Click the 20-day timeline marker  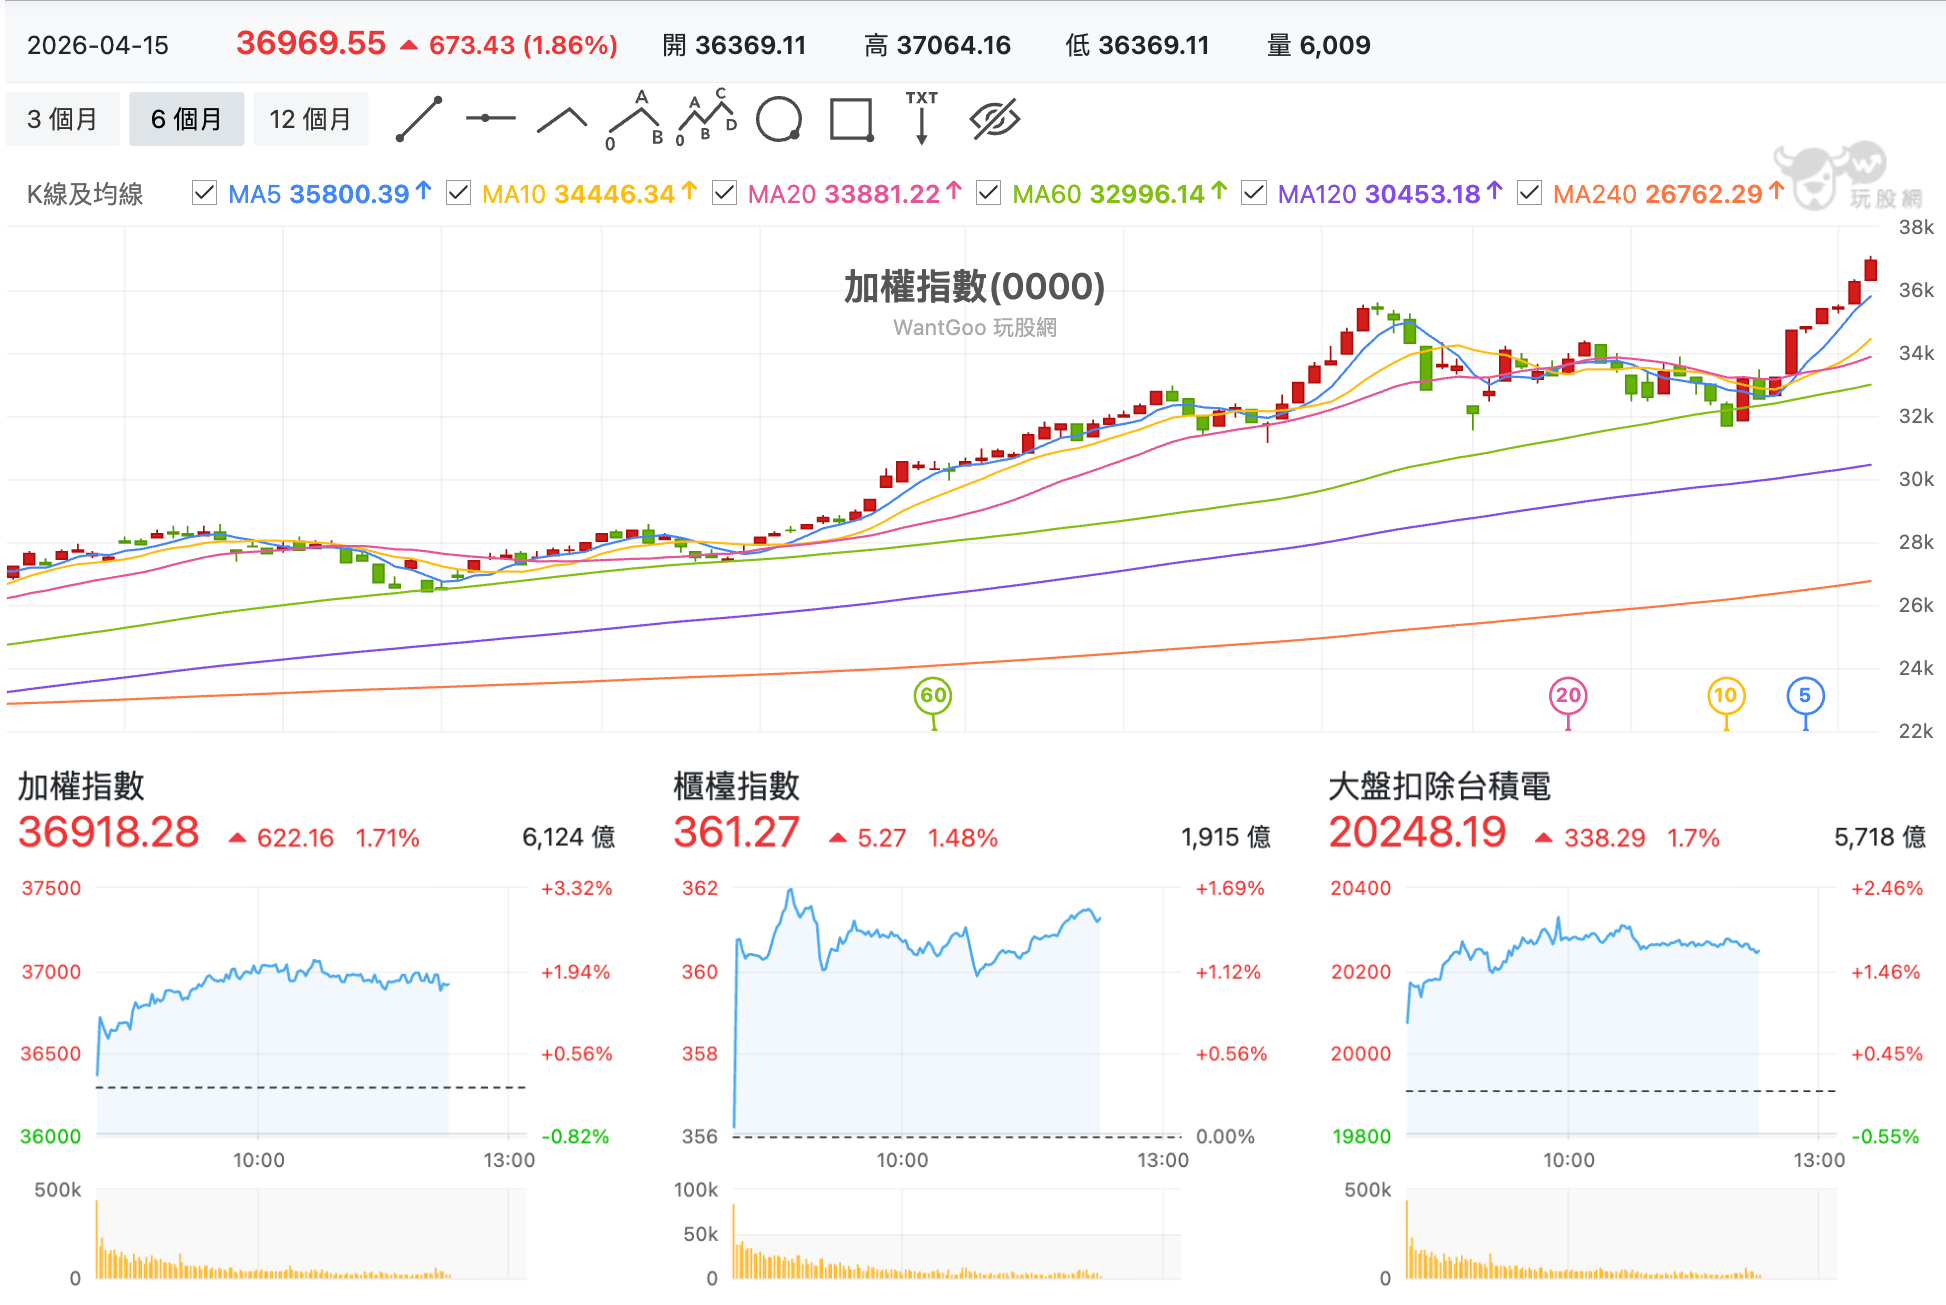coord(1568,696)
